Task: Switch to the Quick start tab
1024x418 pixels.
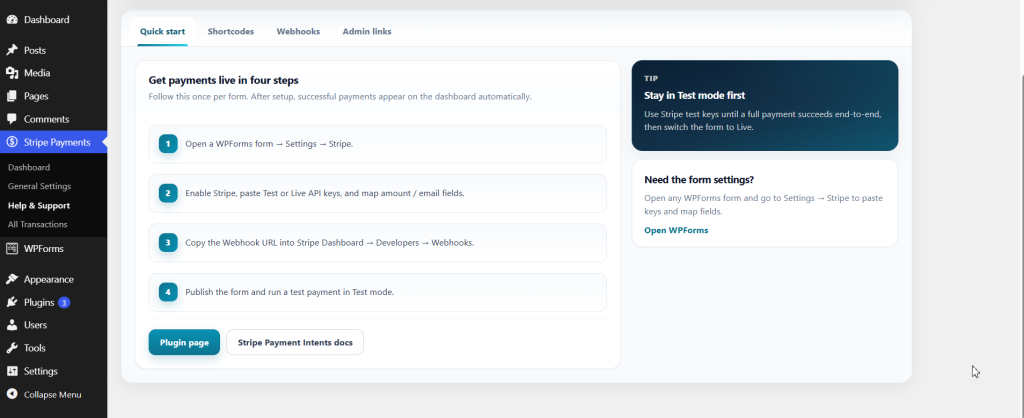Action: (x=163, y=31)
